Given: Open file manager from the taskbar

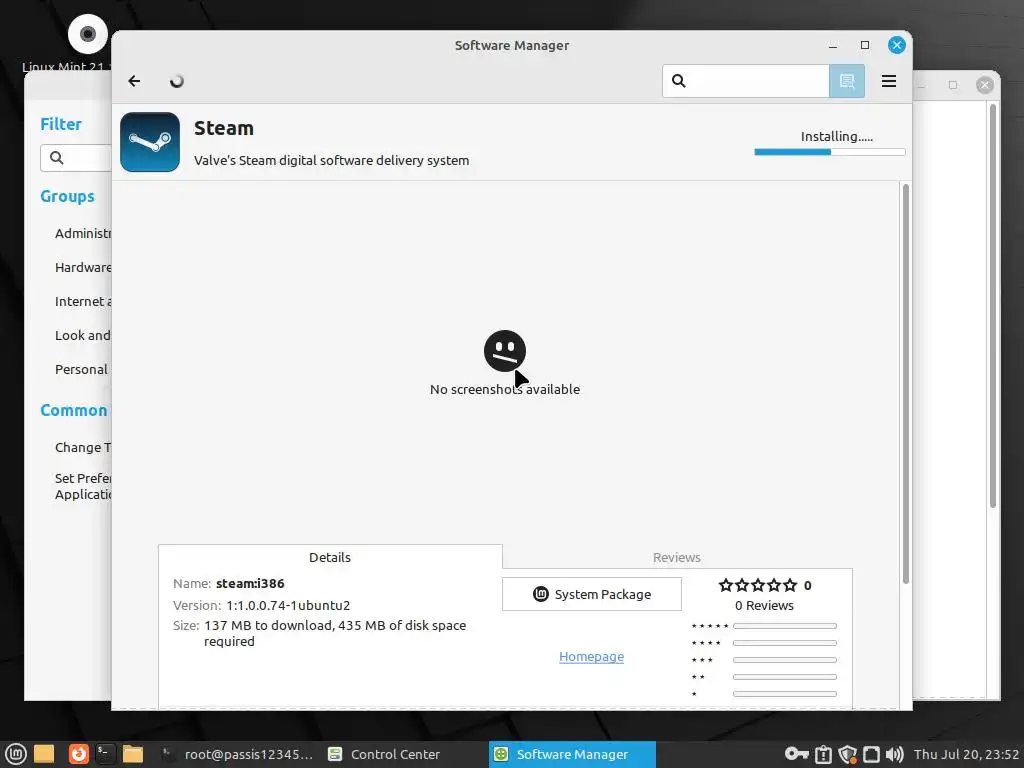Looking at the screenshot, I should 133,754.
